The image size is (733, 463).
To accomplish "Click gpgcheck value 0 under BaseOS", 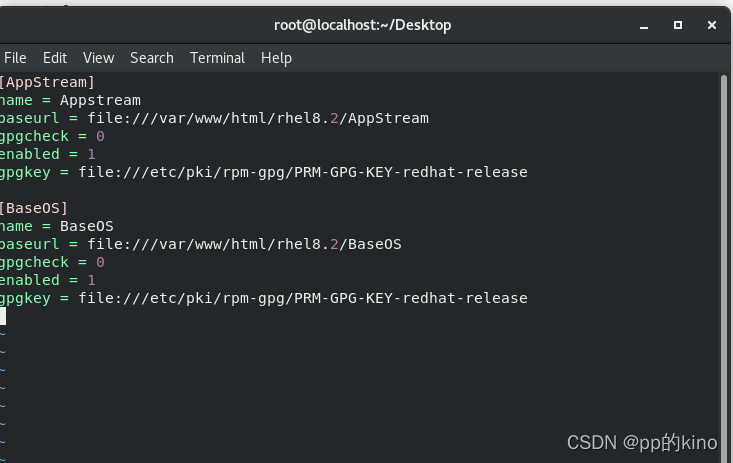I will [x=100, y=262].
